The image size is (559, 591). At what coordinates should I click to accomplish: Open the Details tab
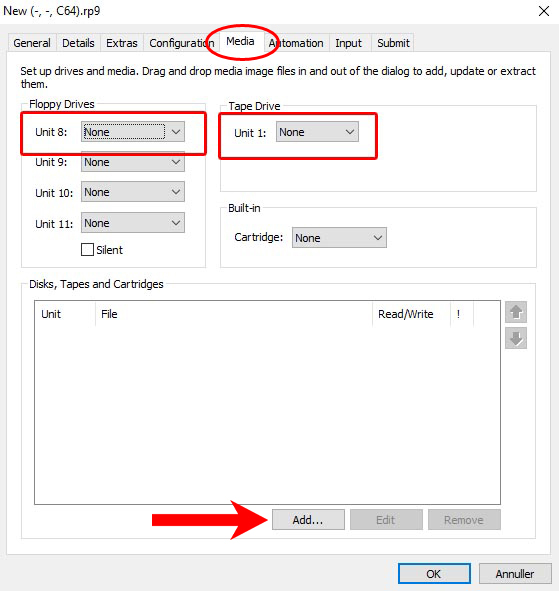tap(78, 43)
